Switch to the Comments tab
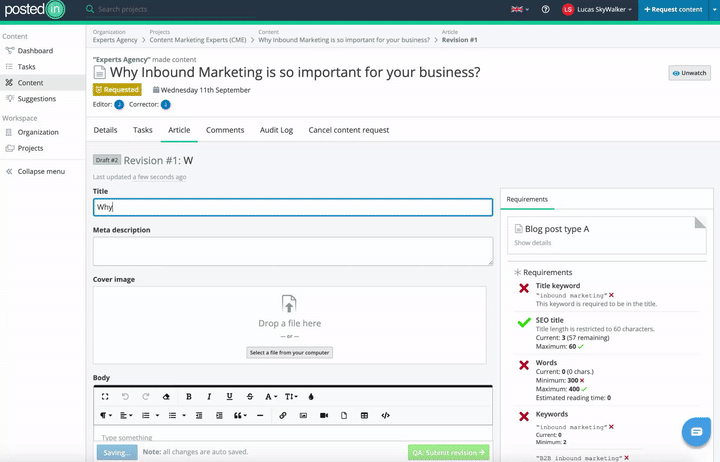The width and height of the screenshot is (720, 462). coord(225,130)
